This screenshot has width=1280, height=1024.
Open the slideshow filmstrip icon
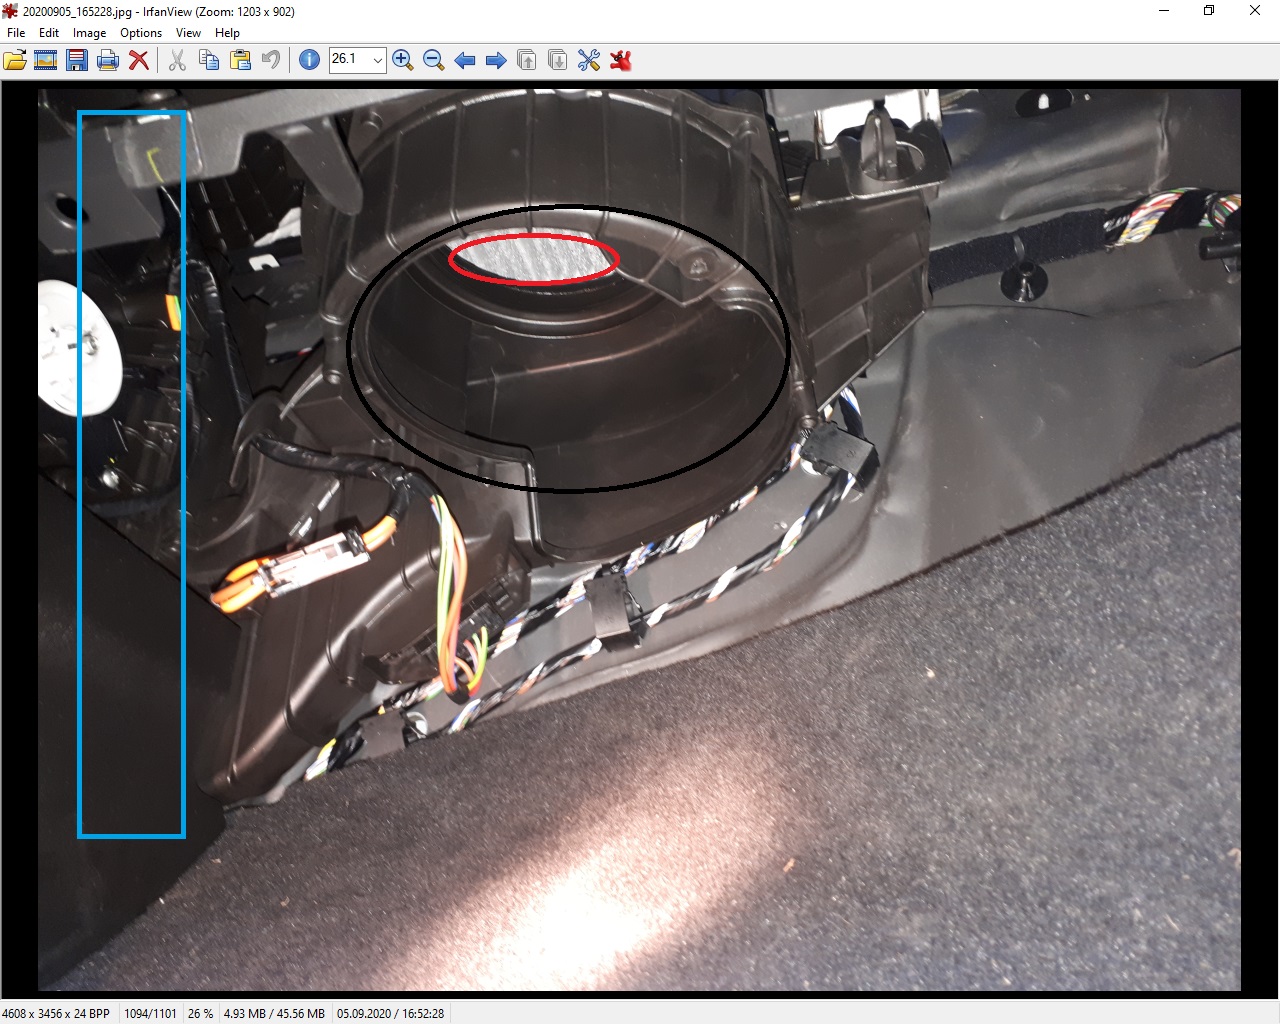(45, 61)
